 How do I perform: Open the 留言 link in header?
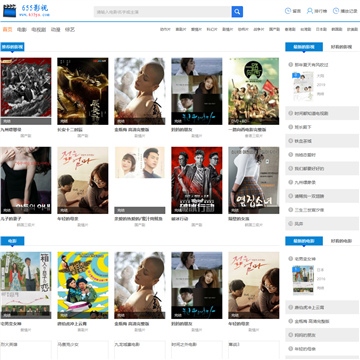(x=297, y=11)
